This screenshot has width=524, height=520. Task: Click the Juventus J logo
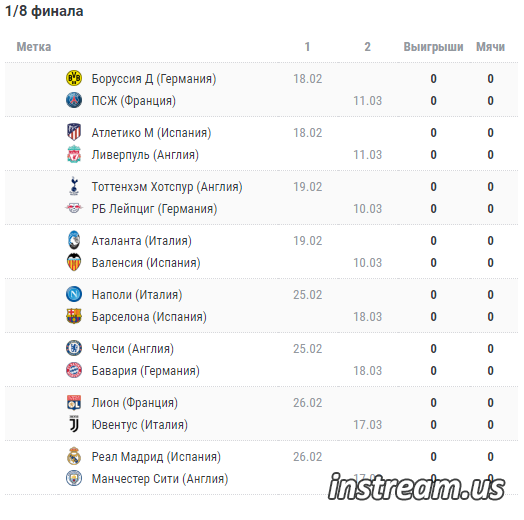pos(74,424)
